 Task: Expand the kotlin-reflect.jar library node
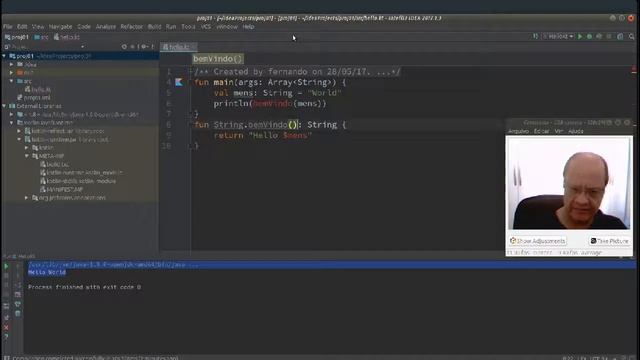coord(19,131)
